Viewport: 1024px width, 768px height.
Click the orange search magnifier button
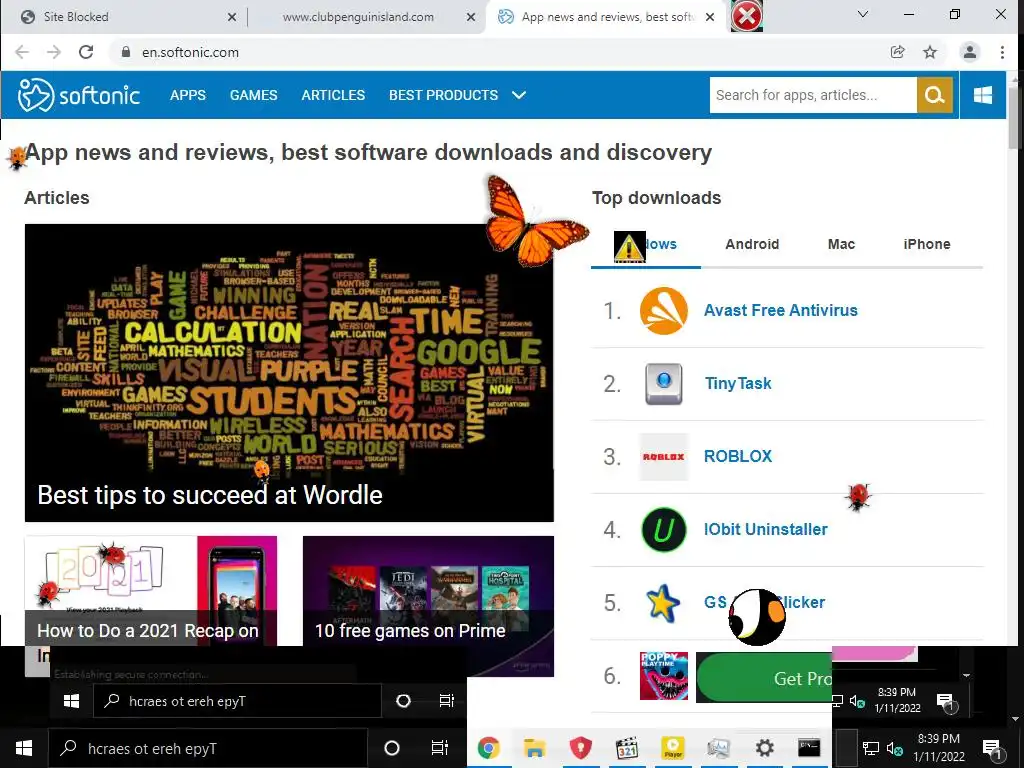pyautogui.click(x=935, y=95)
